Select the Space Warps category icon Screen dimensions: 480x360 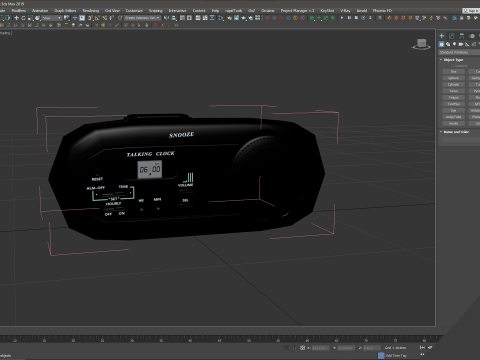point(474,44)
